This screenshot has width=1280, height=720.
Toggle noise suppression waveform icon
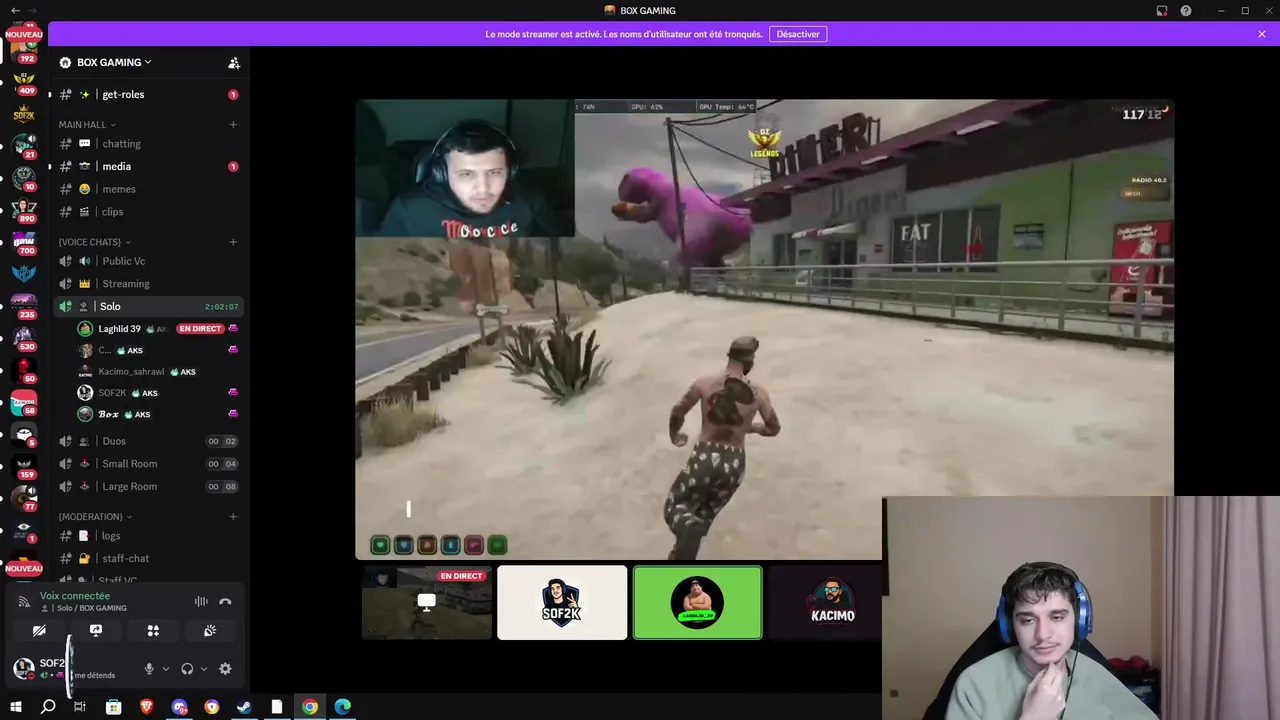click(x=201, y=601)
